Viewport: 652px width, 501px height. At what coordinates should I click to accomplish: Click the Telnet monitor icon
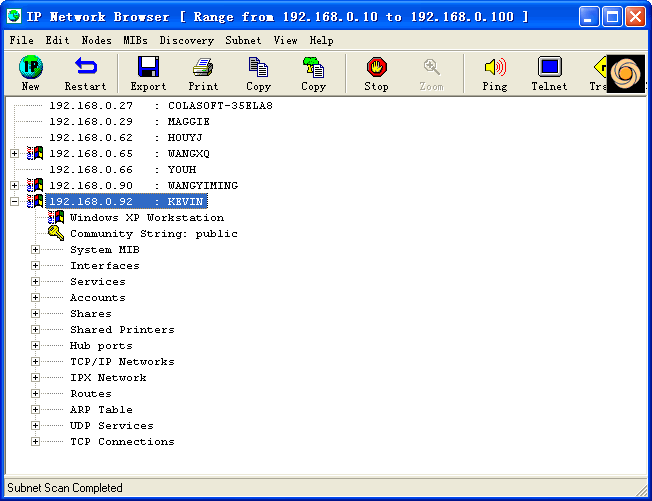(550, 67)
